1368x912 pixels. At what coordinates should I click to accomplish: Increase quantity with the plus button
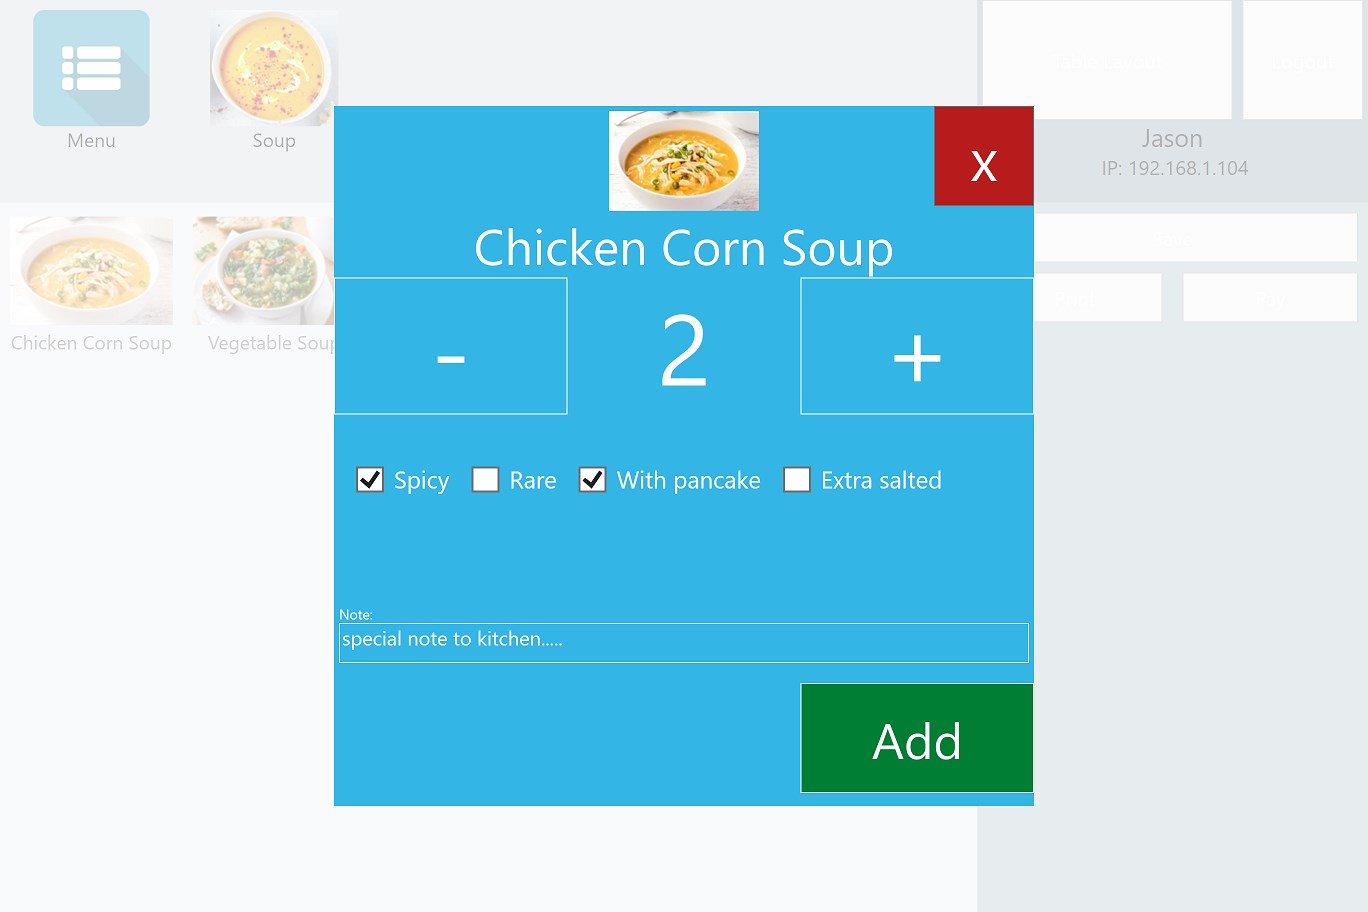point(917,346)
